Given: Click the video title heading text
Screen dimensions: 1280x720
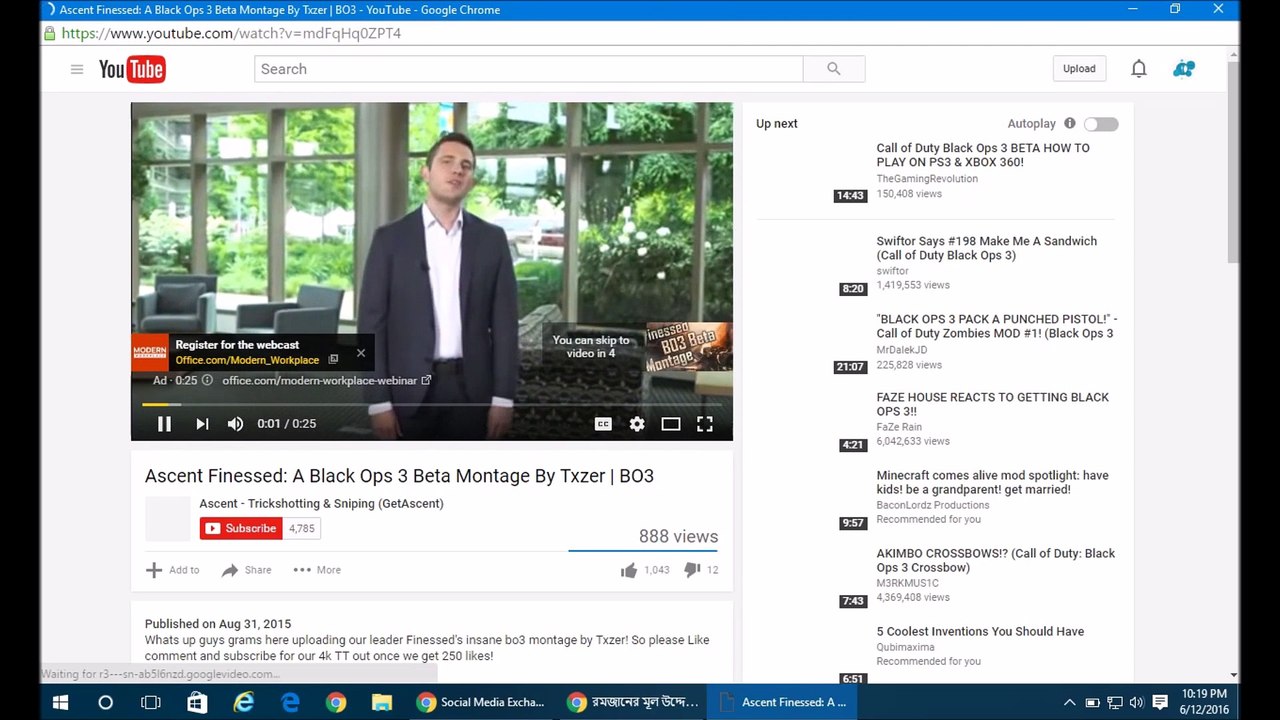Looking at the screenshot, I should (399, 476).
